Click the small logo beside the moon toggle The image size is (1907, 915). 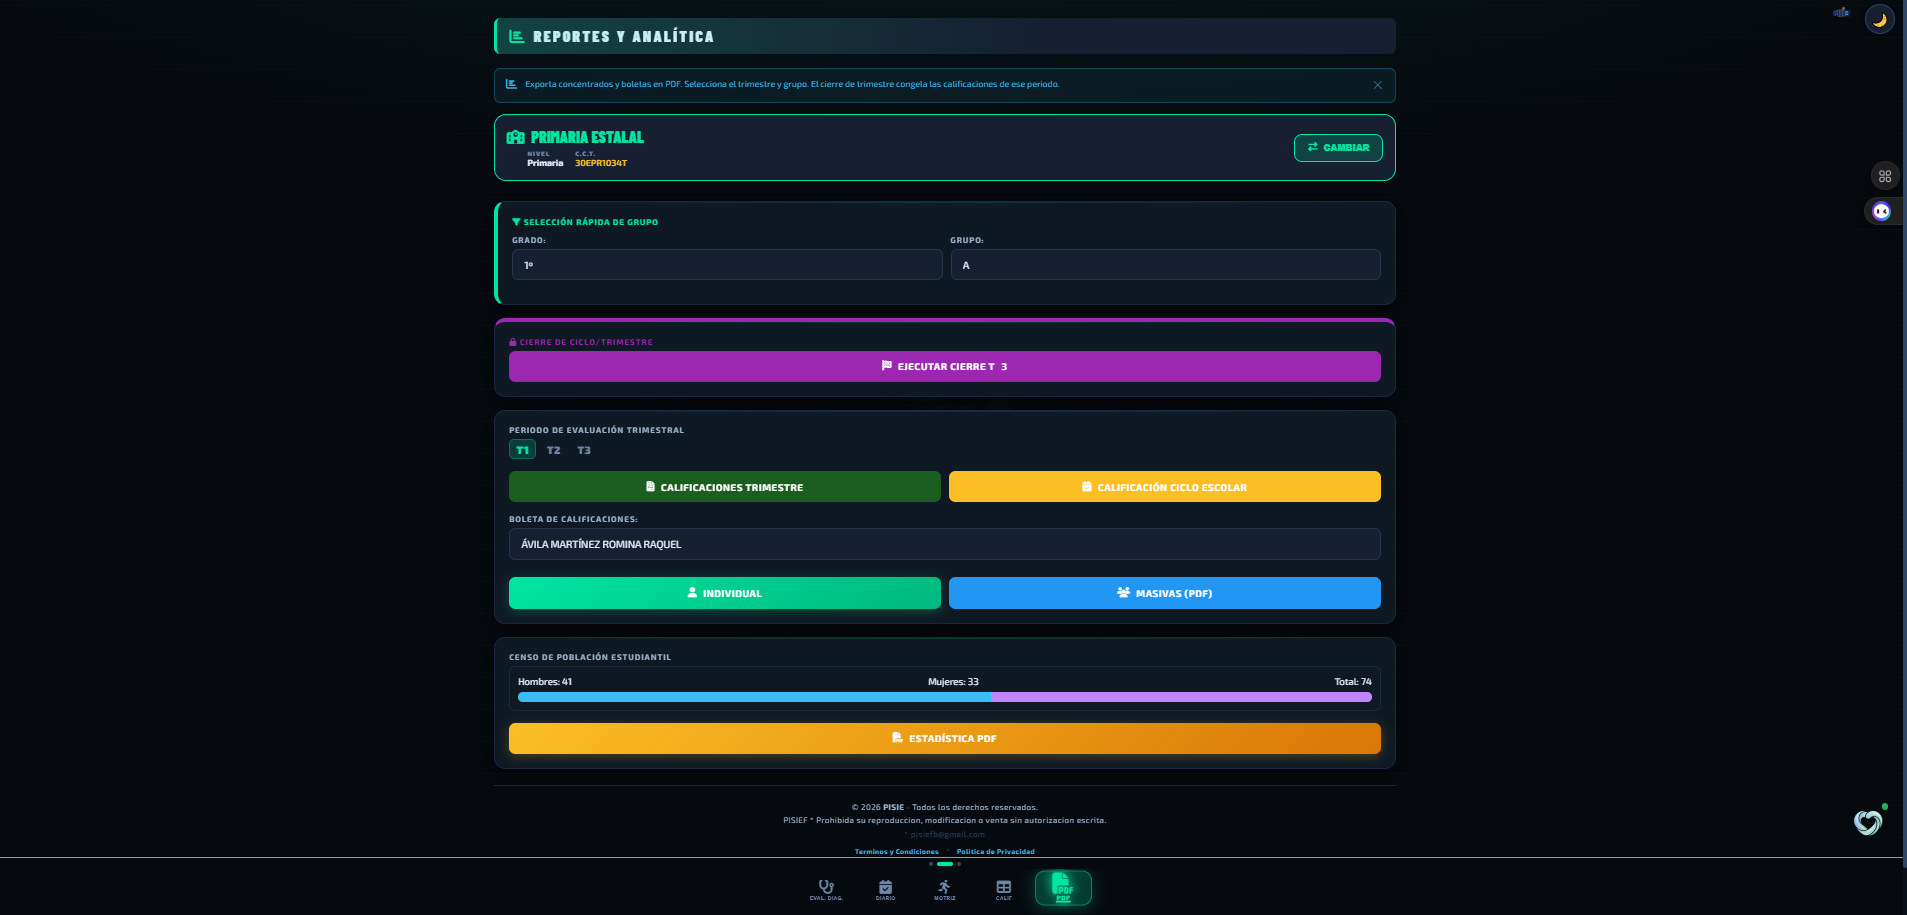1841,13
